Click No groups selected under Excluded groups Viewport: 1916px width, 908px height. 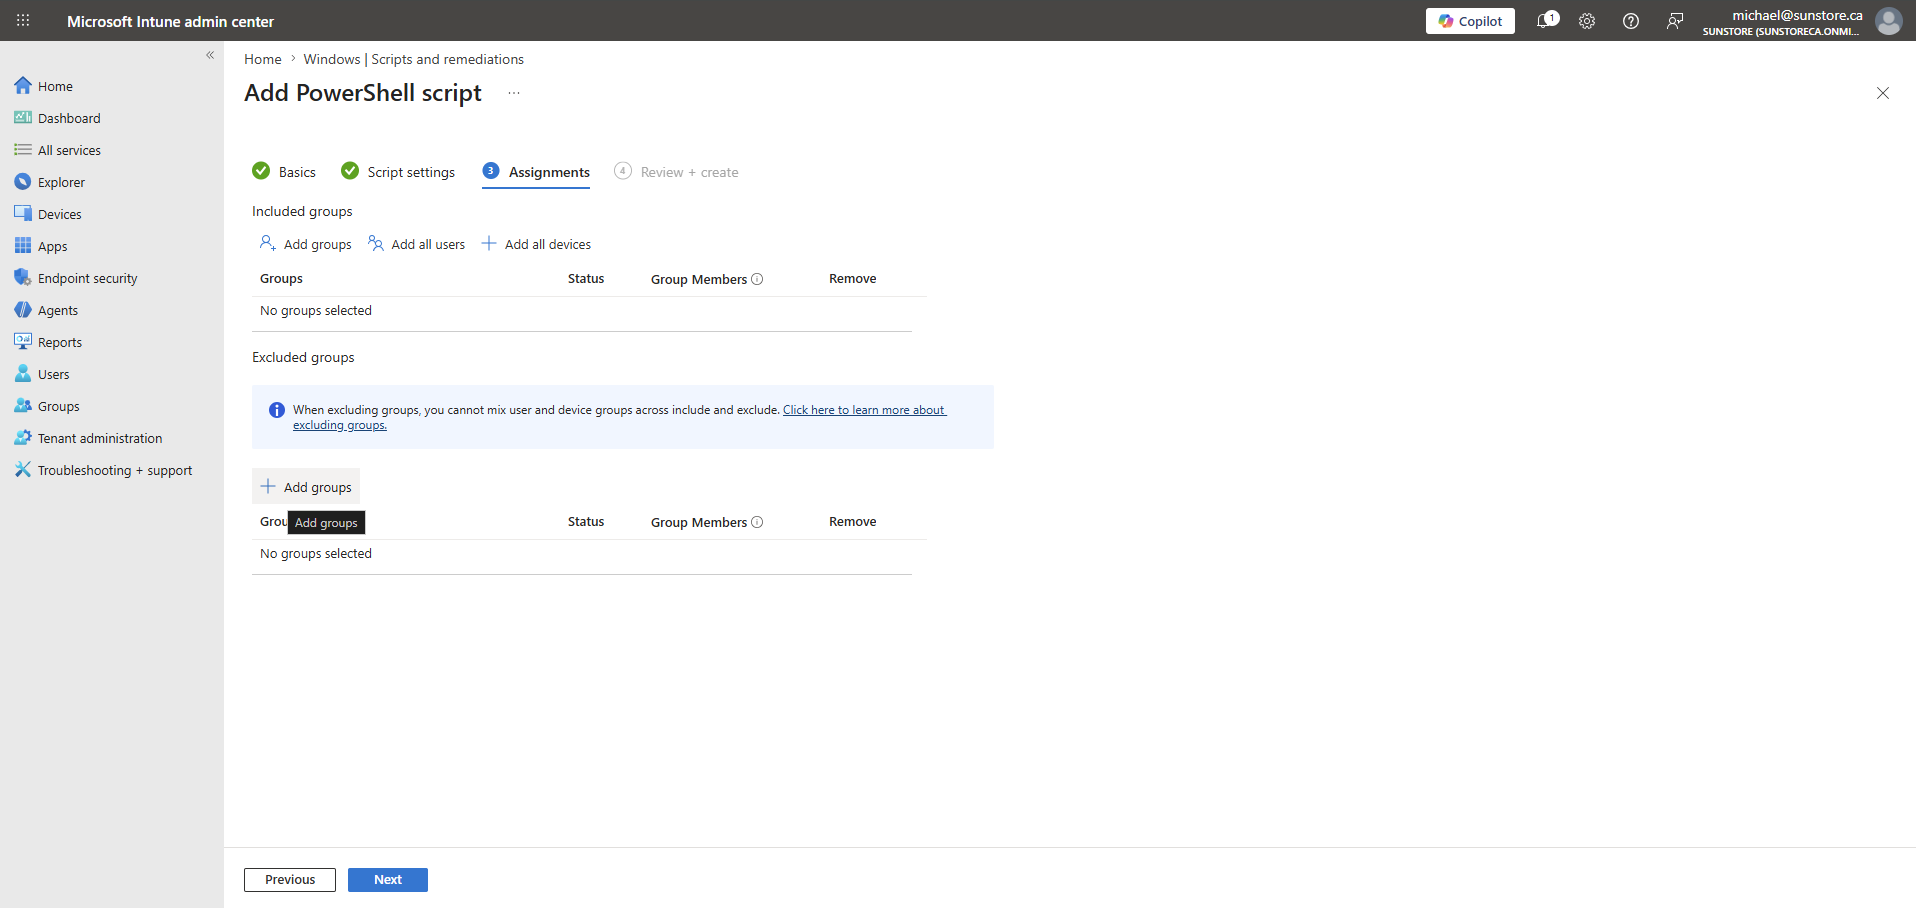[x=316, y=554]
